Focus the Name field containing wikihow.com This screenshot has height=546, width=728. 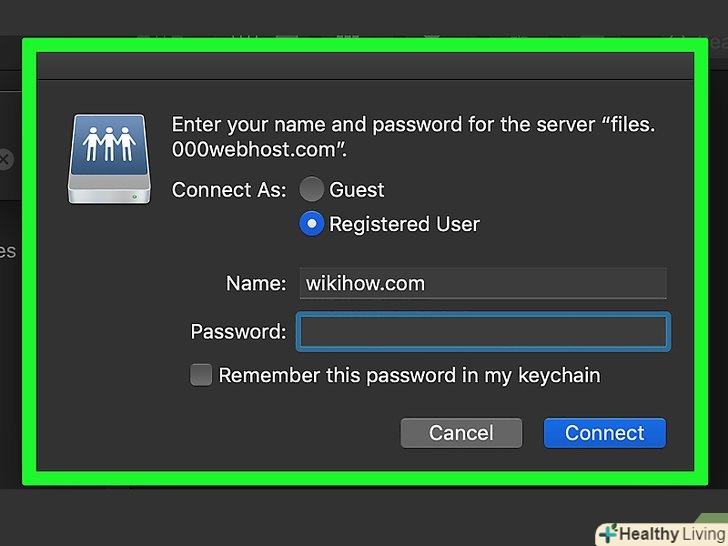[x=484, y=283]
